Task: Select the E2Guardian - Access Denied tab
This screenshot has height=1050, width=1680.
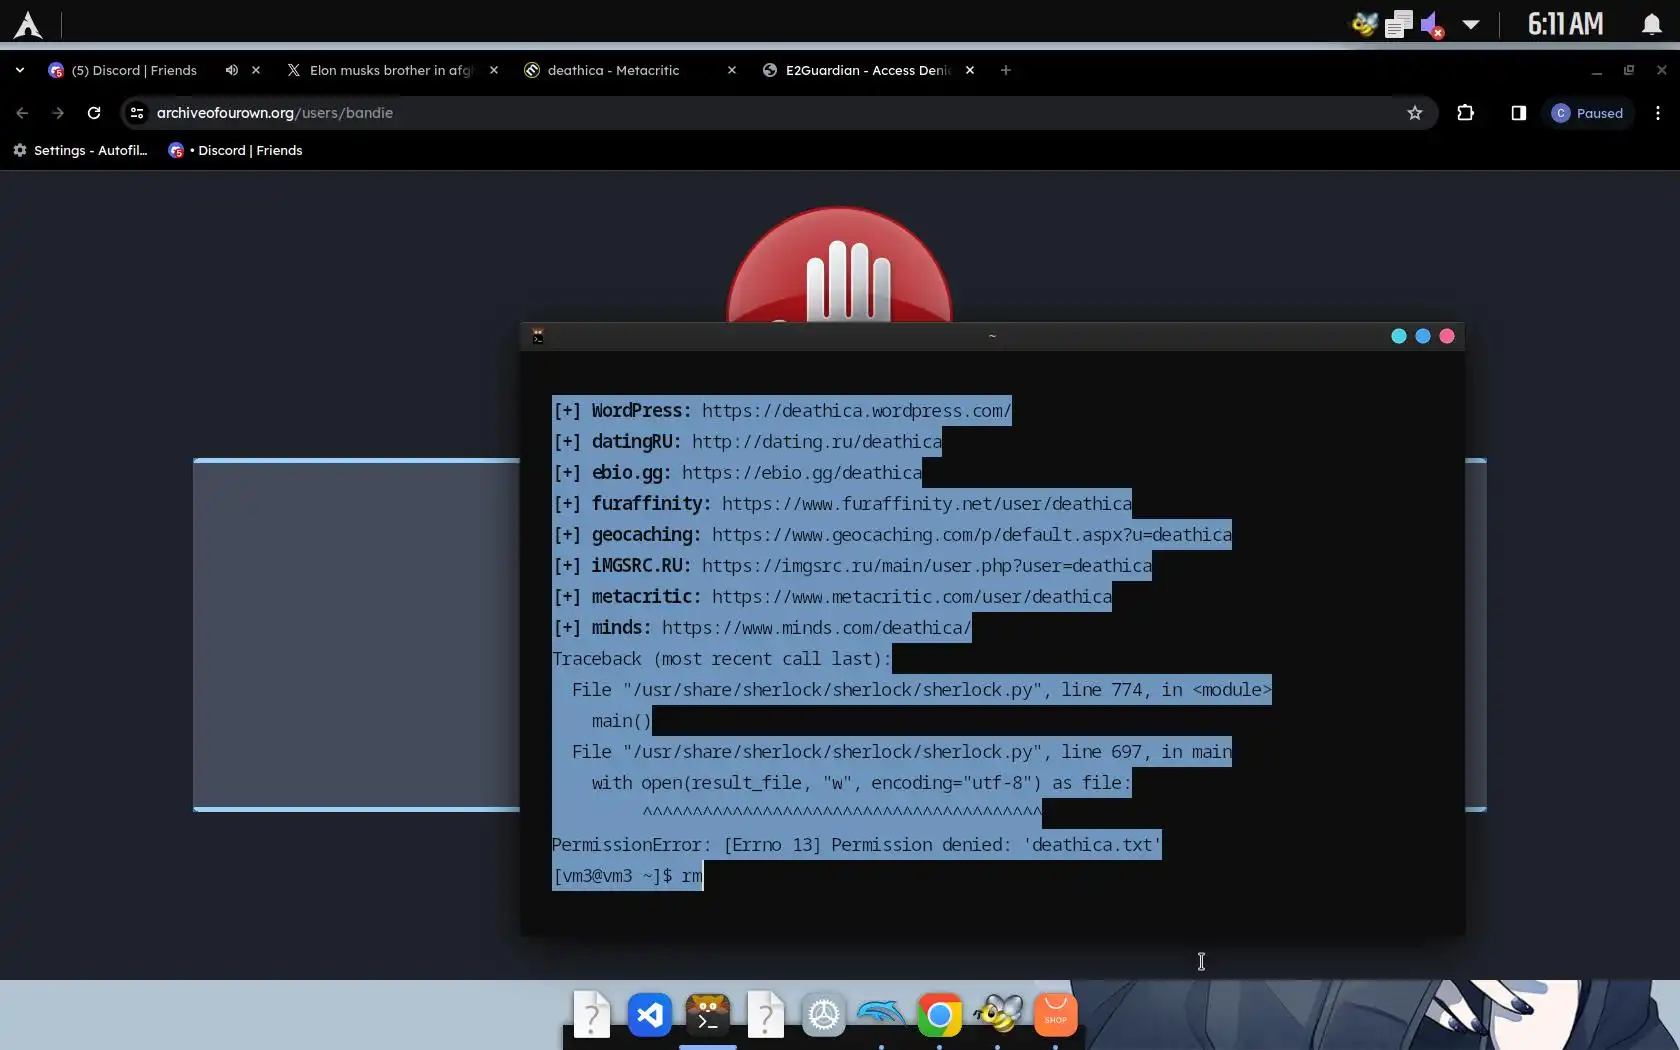Action: point(858,70)
